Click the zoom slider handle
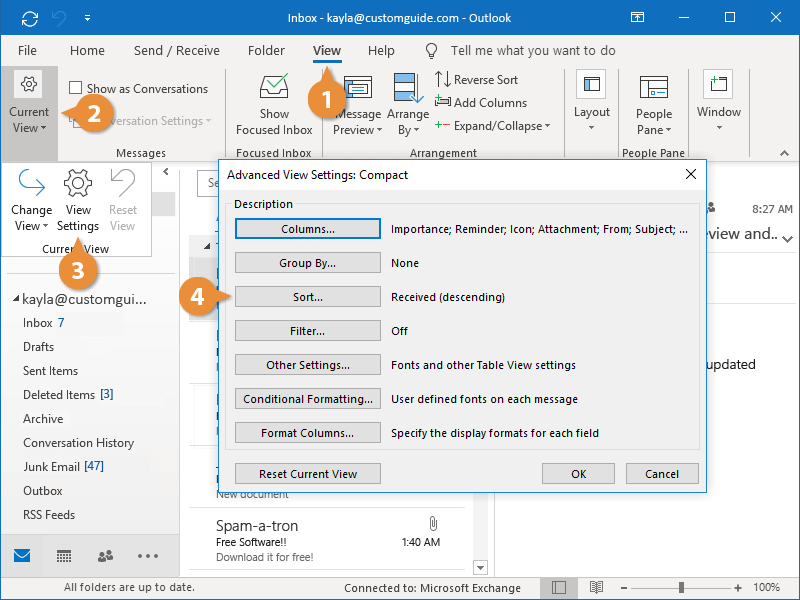This screenshot has width=800, height=600. pyautogui.click(x=681, y=587)
